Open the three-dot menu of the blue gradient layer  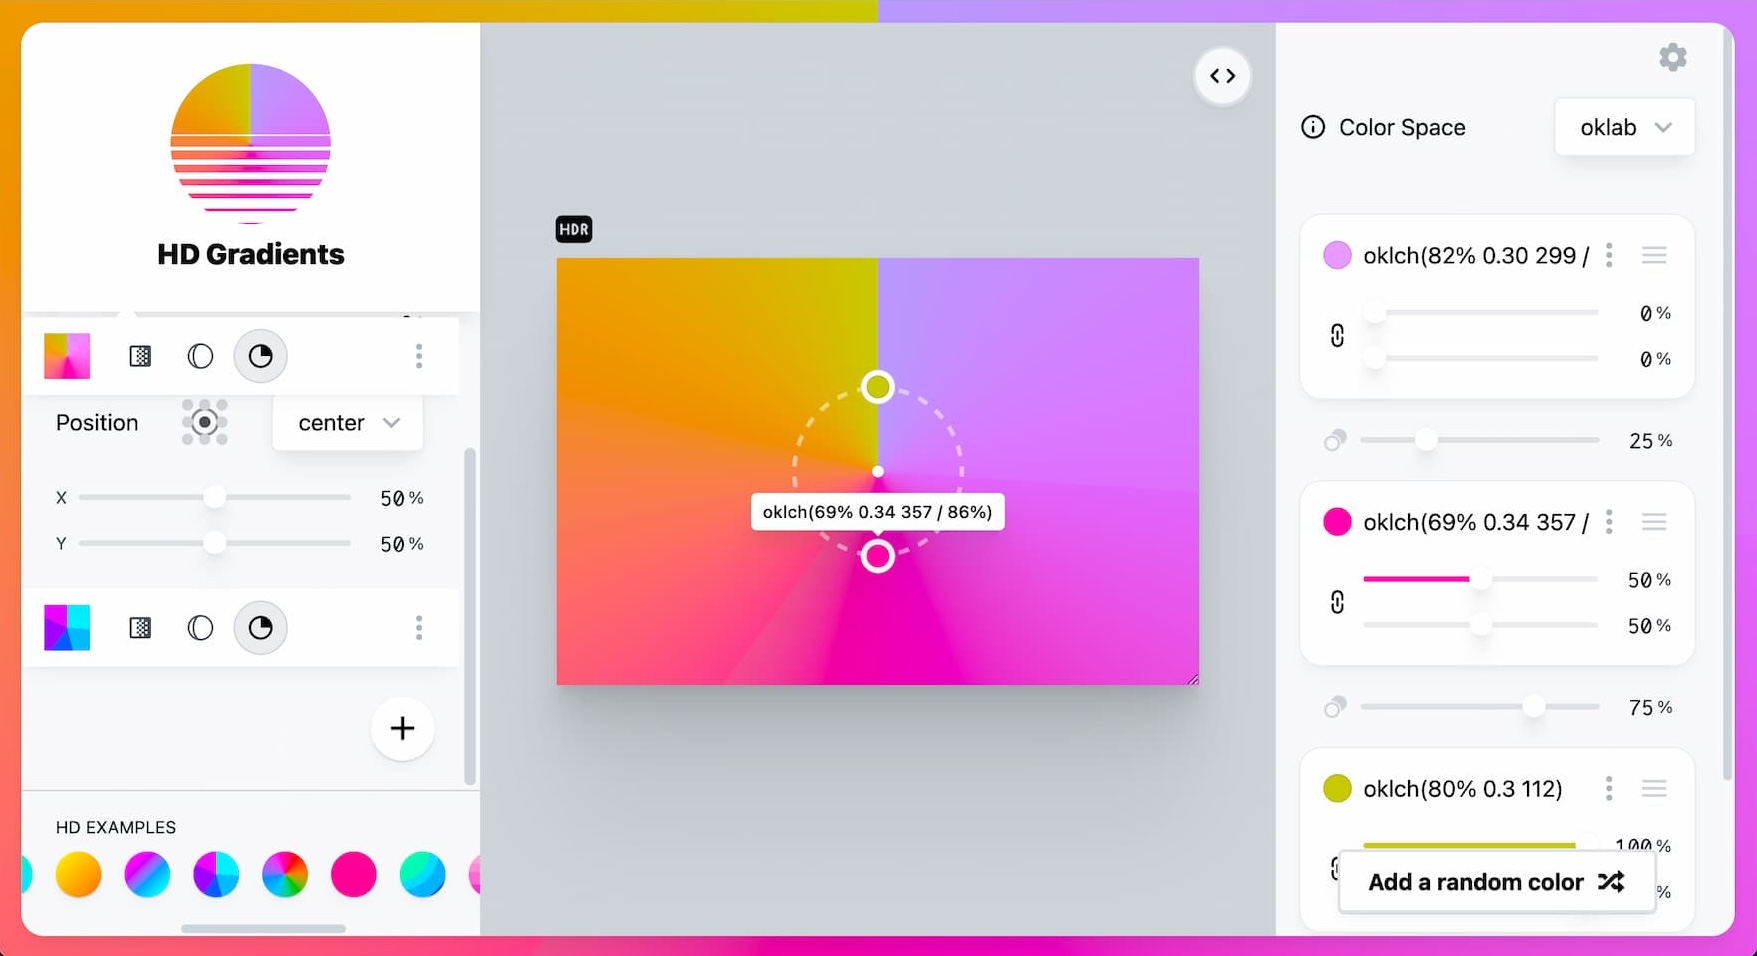419,628
